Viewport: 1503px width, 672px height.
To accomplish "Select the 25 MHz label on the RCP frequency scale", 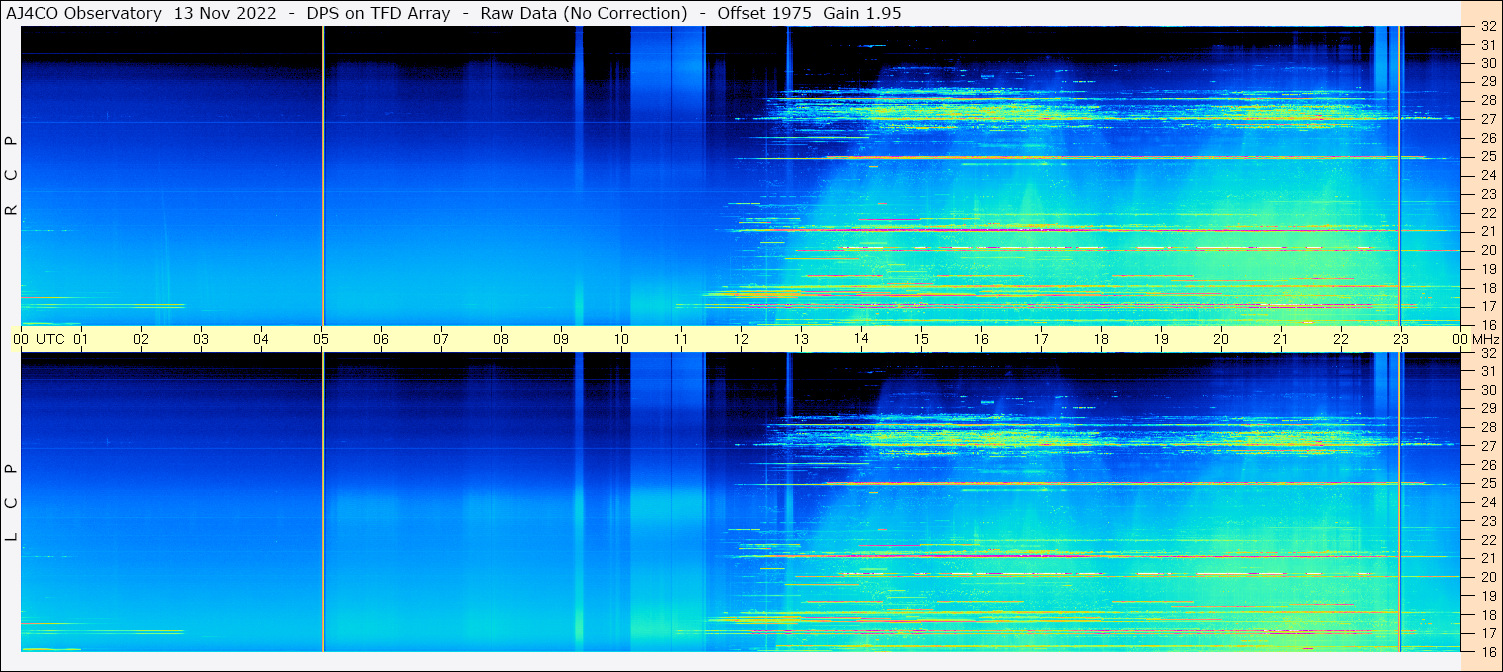I will click(1487, 157).
